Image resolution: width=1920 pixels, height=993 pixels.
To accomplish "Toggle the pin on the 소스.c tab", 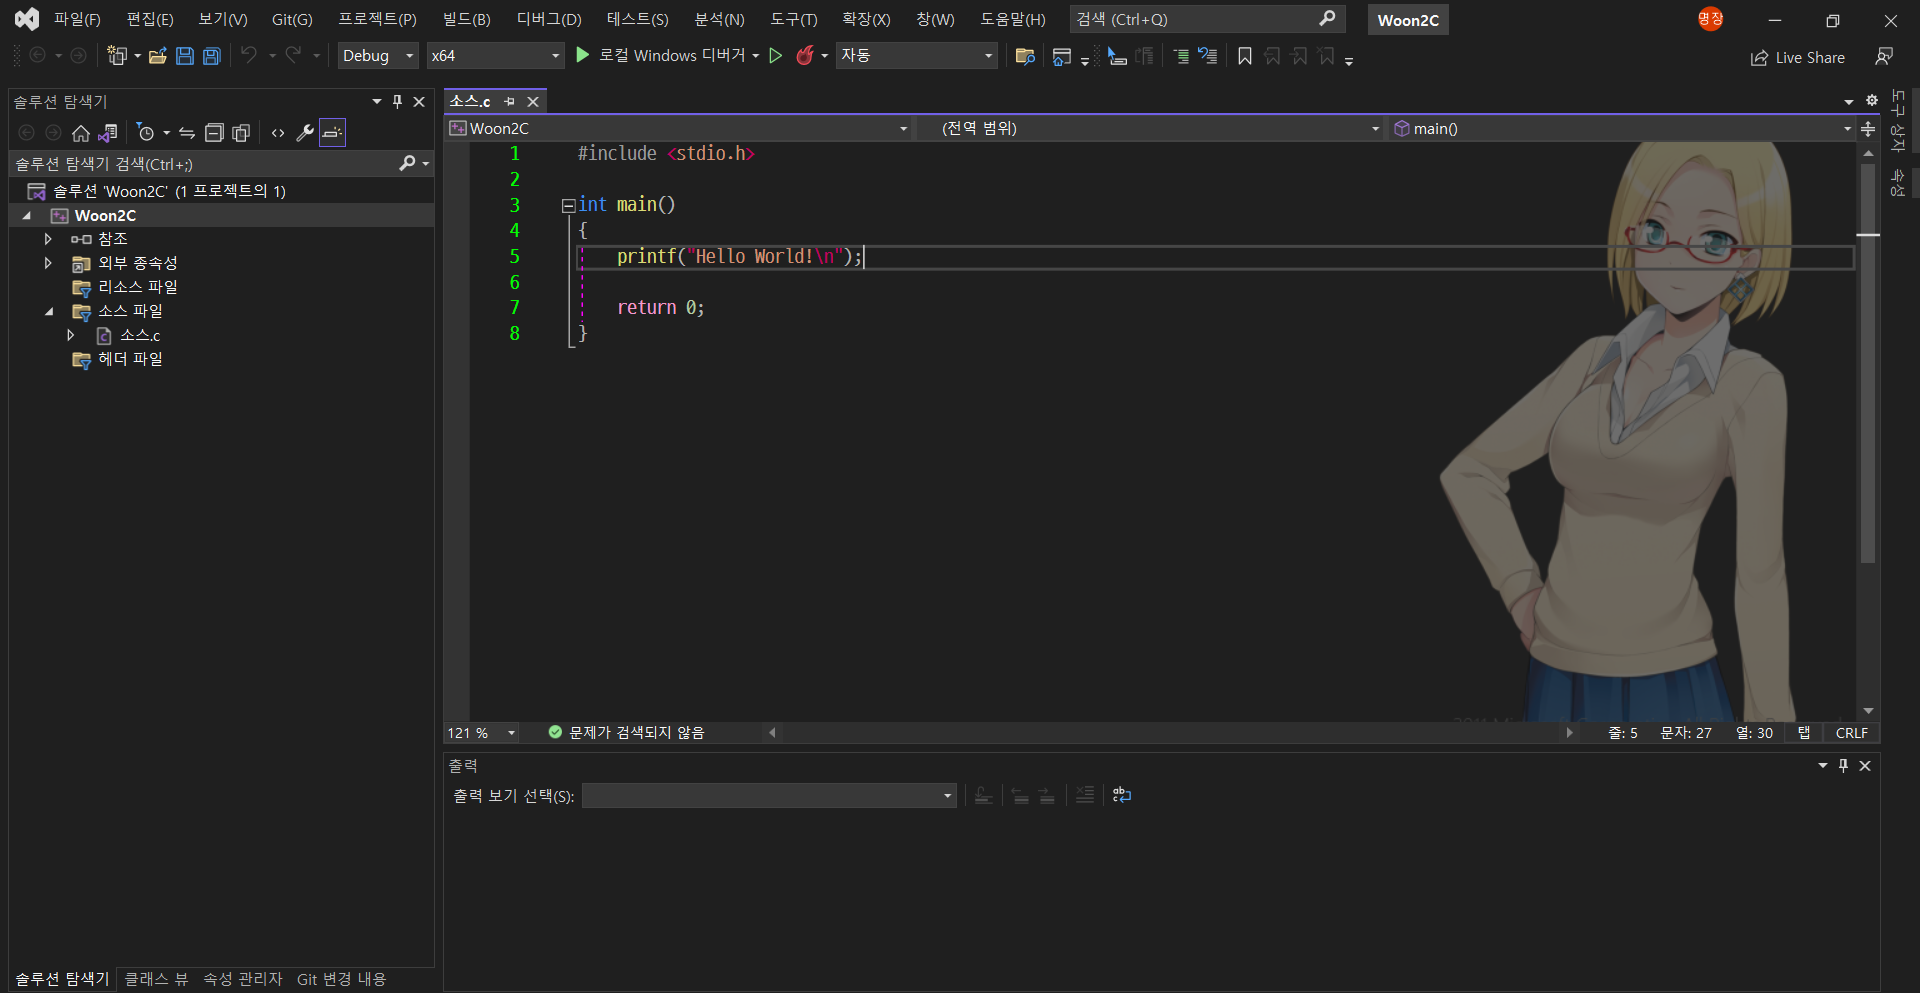I will (x=509, y=101).
